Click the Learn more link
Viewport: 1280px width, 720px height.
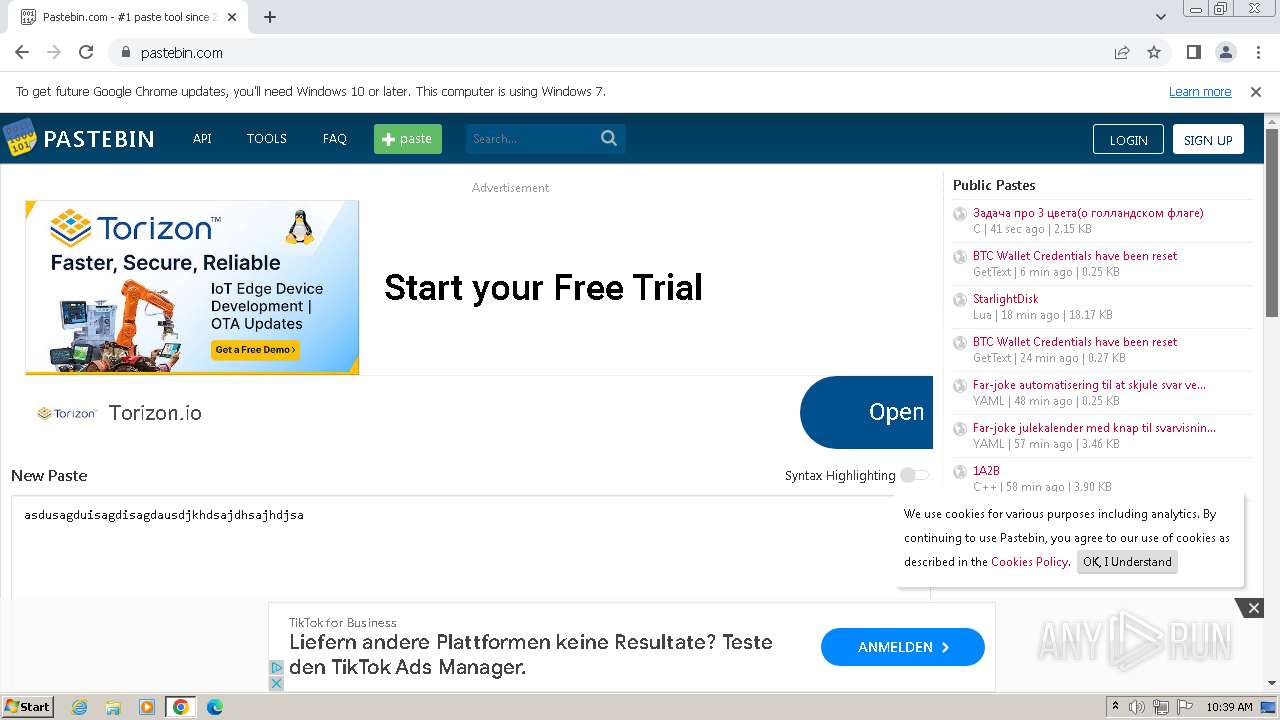[1200, 91]
